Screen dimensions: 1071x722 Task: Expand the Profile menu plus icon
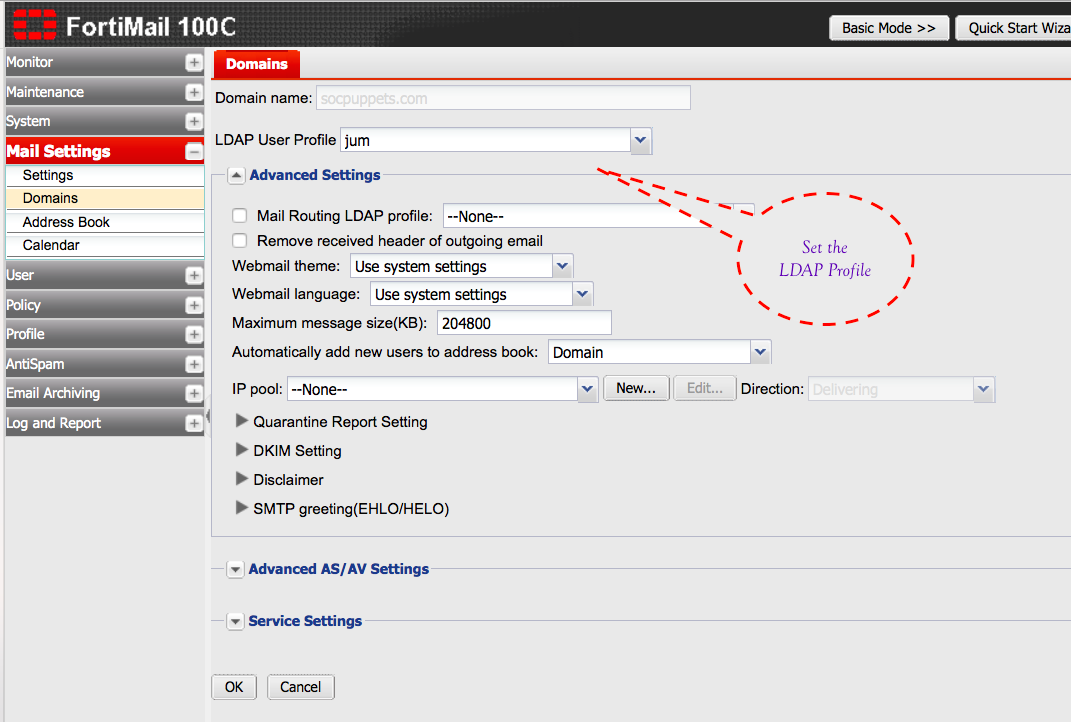click(194, 335)
